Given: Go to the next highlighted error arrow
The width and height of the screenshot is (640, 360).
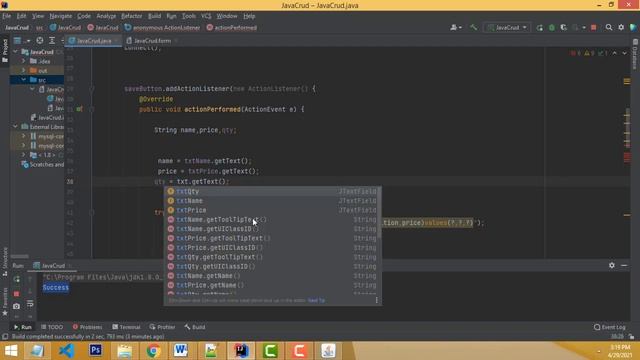Looking at the screenshot, I should (x=624, y=53).
